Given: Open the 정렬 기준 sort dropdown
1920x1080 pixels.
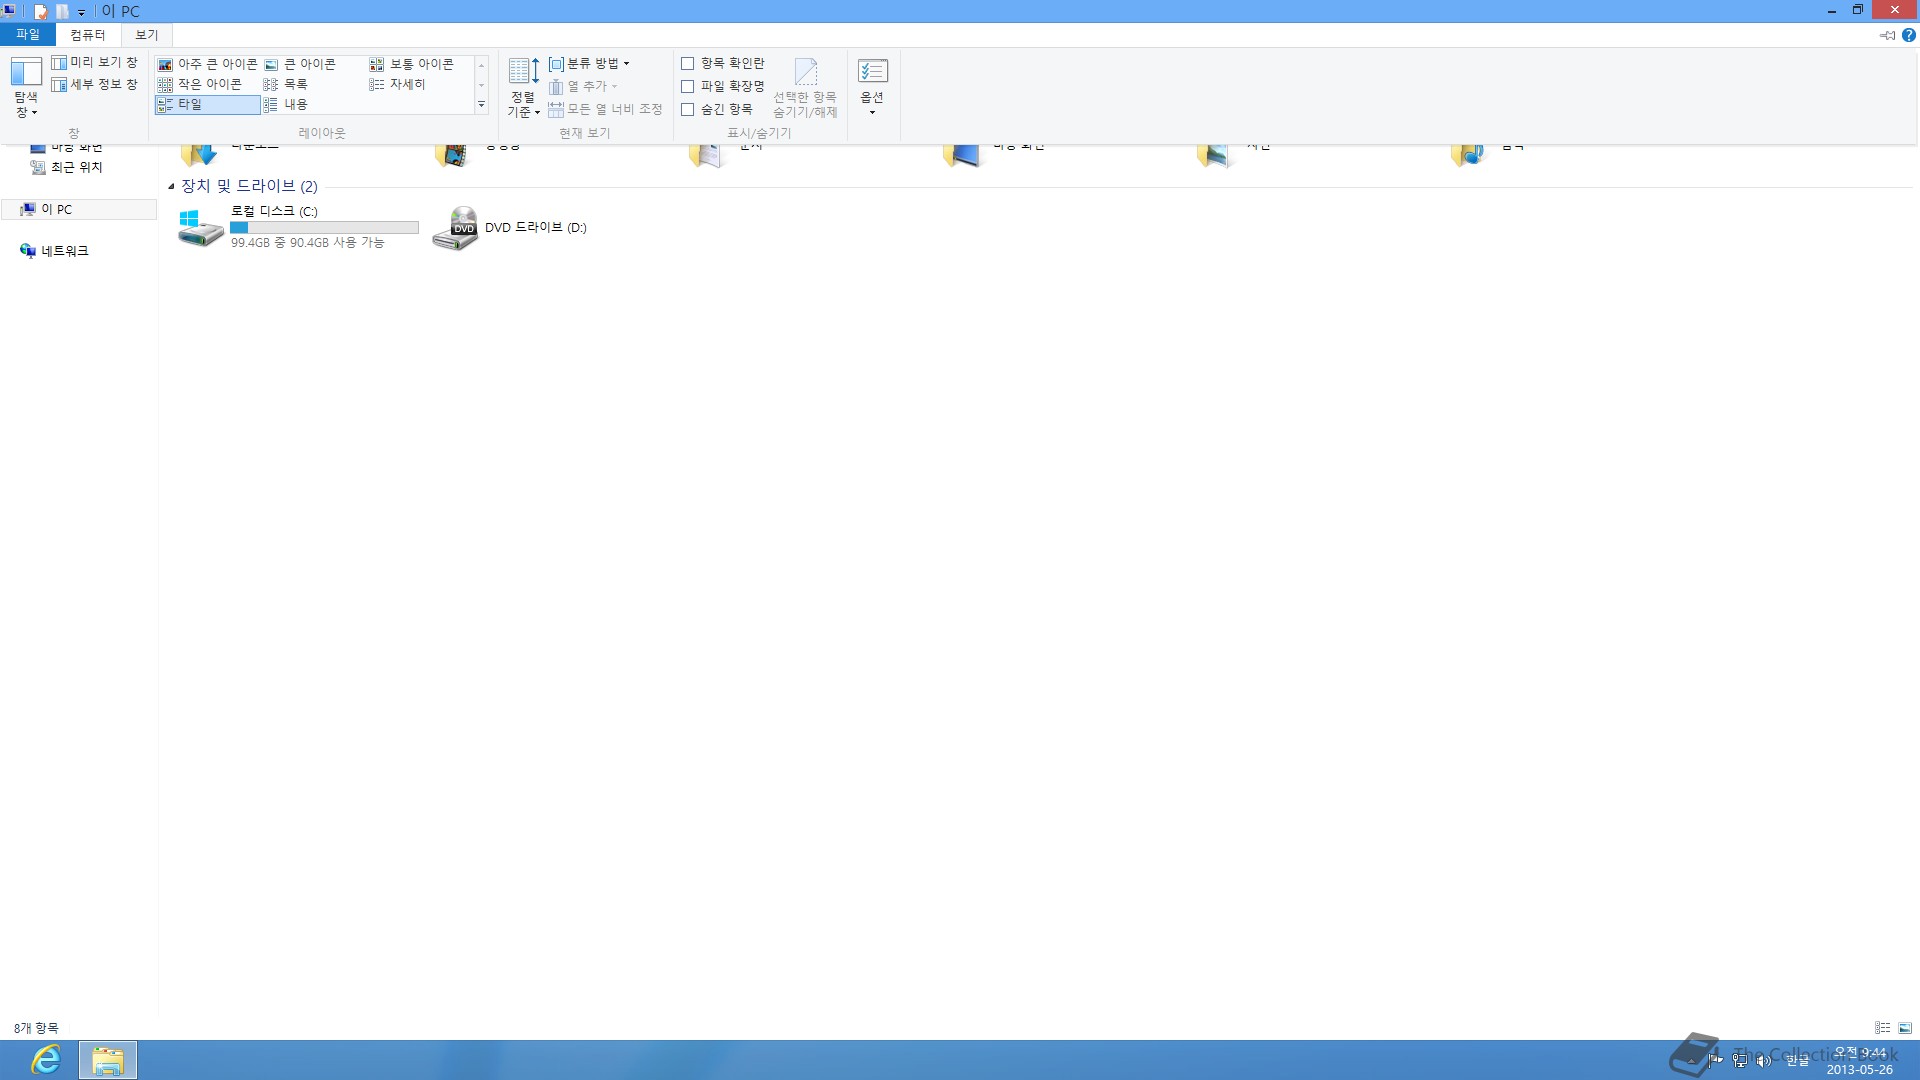Looking at the screenshot, I should [x=523, y=88].
